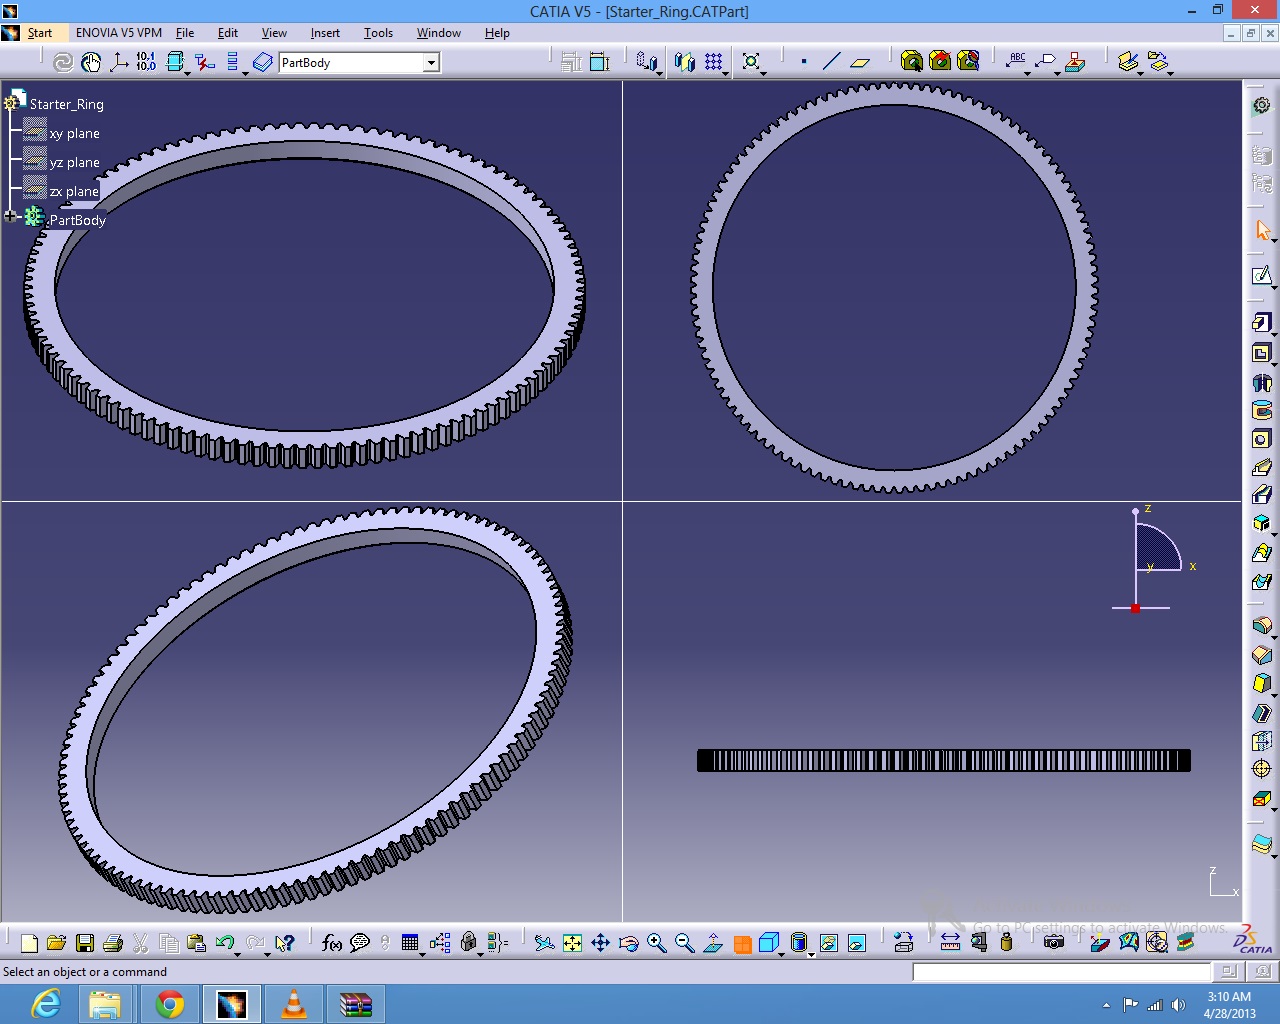Click the Design Table icon
The image size is (1280, 1024).
410,942
